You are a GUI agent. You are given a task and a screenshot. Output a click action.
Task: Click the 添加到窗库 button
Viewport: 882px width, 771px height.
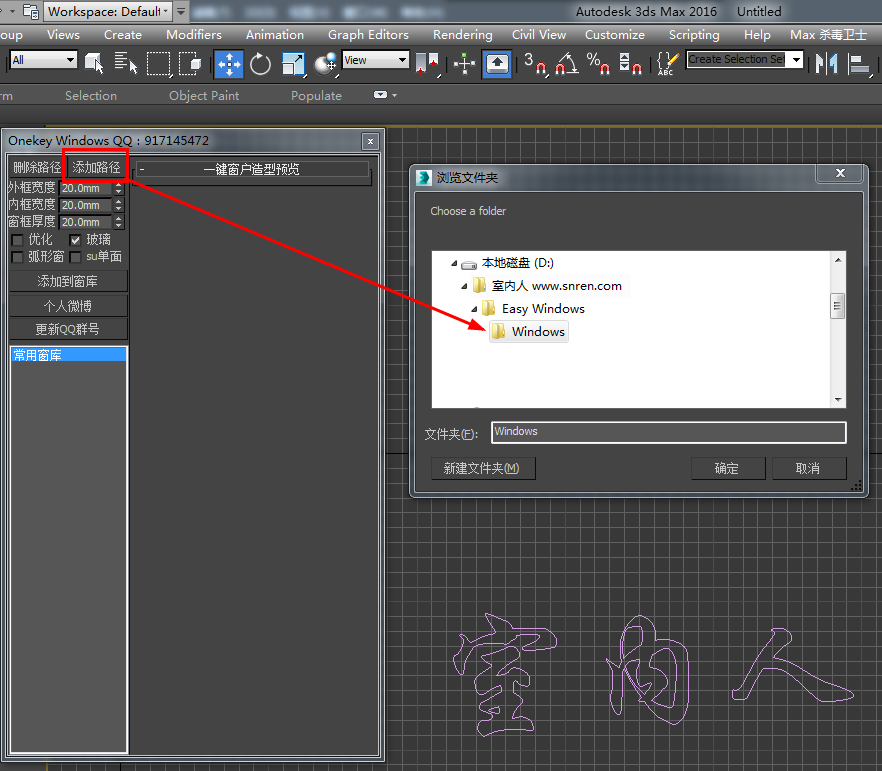(68, 281)
